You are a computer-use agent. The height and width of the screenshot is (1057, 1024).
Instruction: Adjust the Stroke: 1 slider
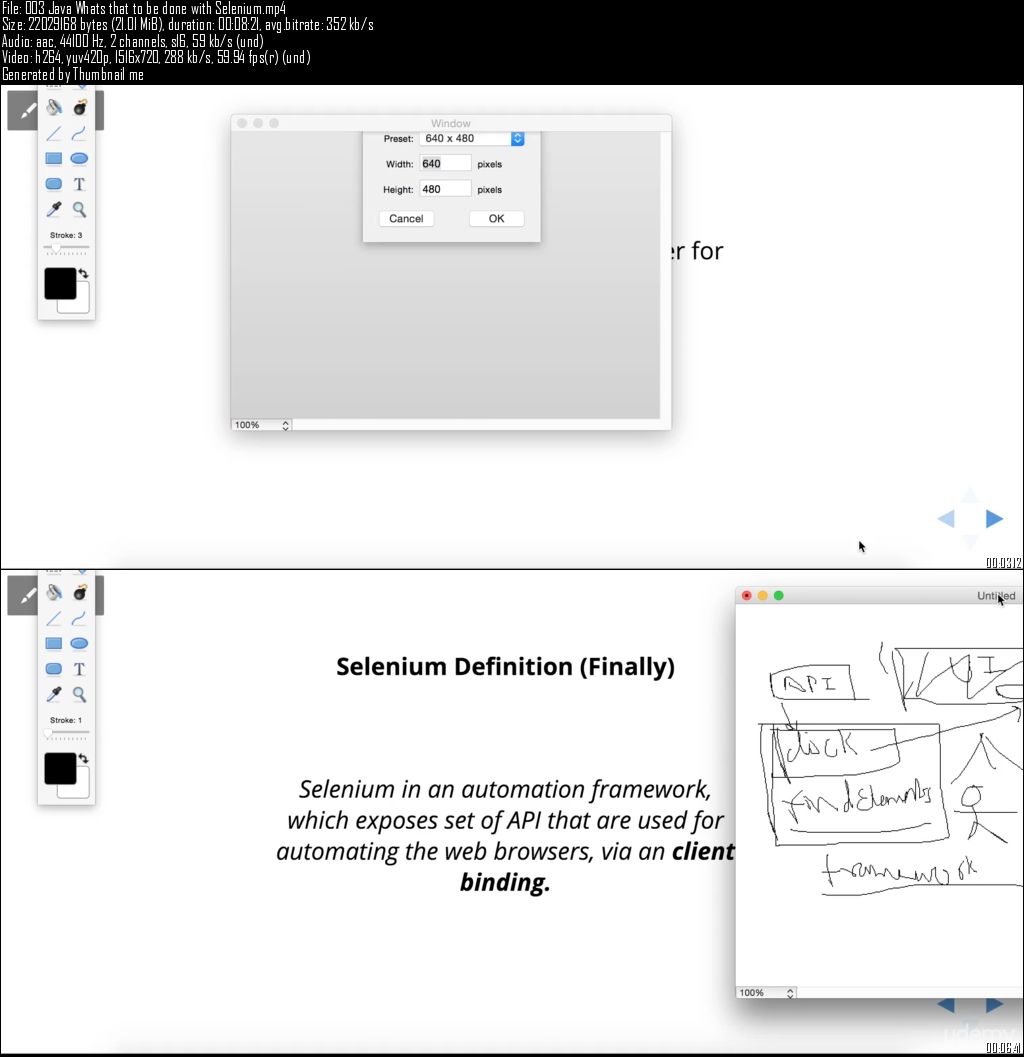(x=66, y=733)
